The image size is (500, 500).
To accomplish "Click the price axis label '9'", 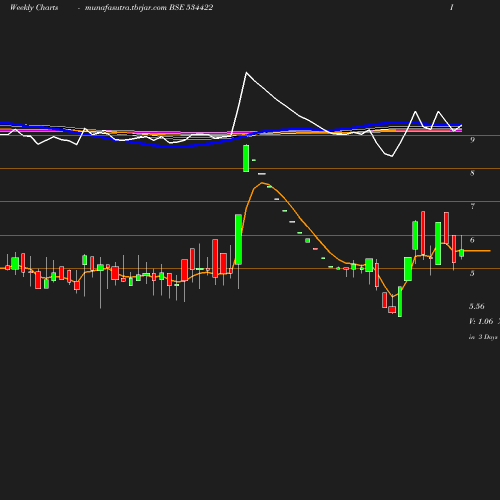I will pos(472,140).
